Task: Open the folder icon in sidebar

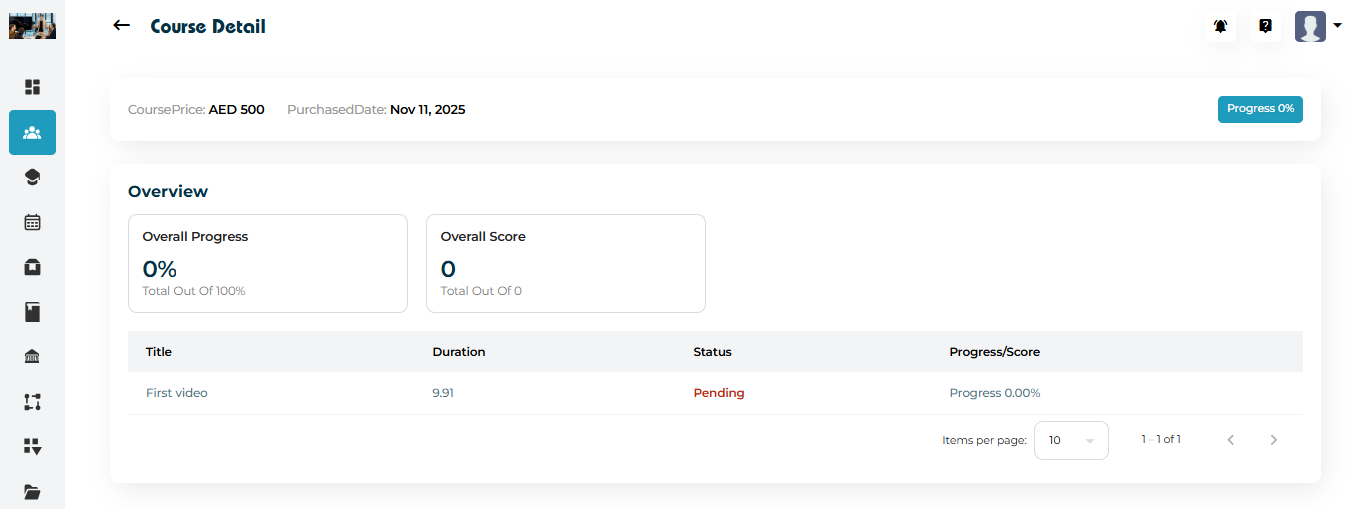Action: coord(32,491)
